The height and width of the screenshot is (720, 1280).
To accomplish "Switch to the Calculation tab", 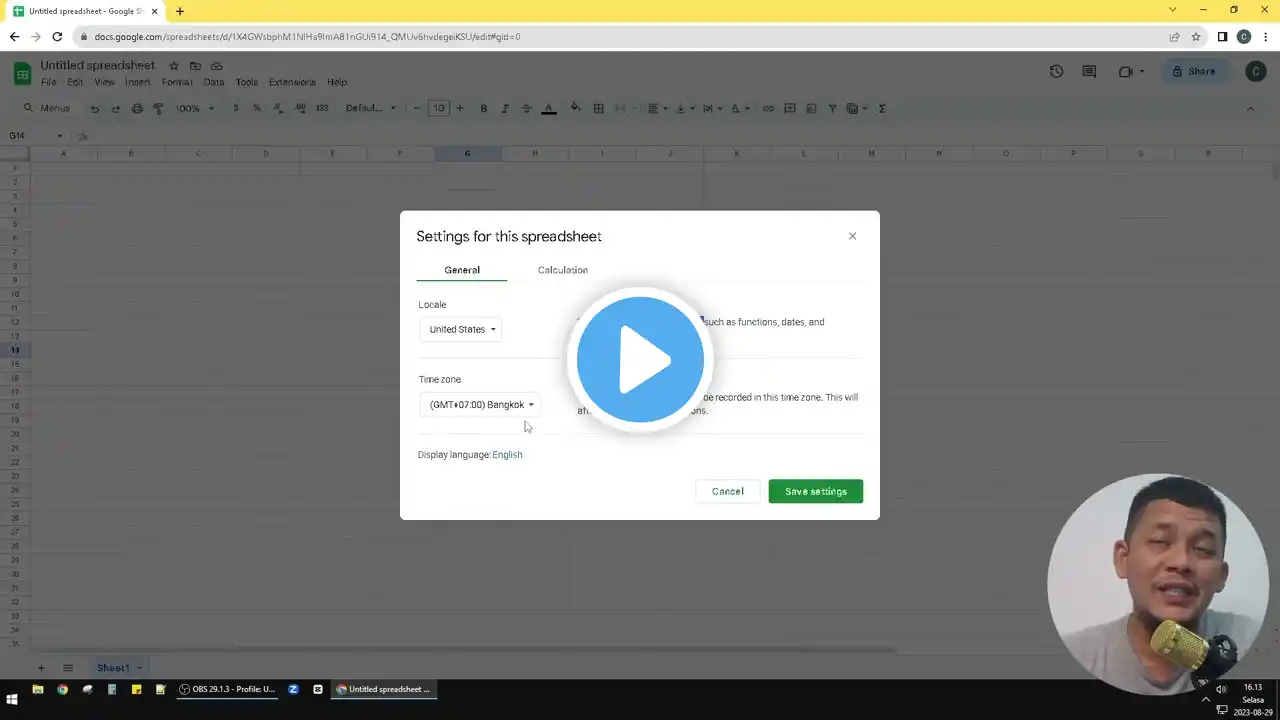I will (562, 270).
